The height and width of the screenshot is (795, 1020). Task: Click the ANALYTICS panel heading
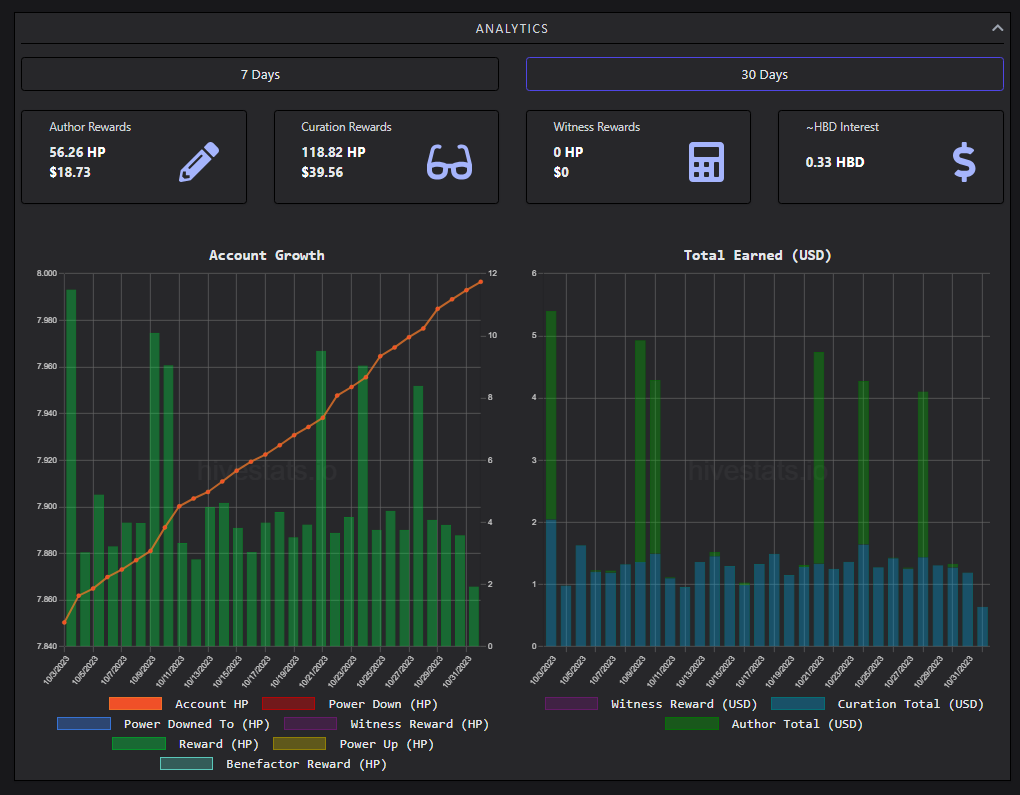click(512, 29)
